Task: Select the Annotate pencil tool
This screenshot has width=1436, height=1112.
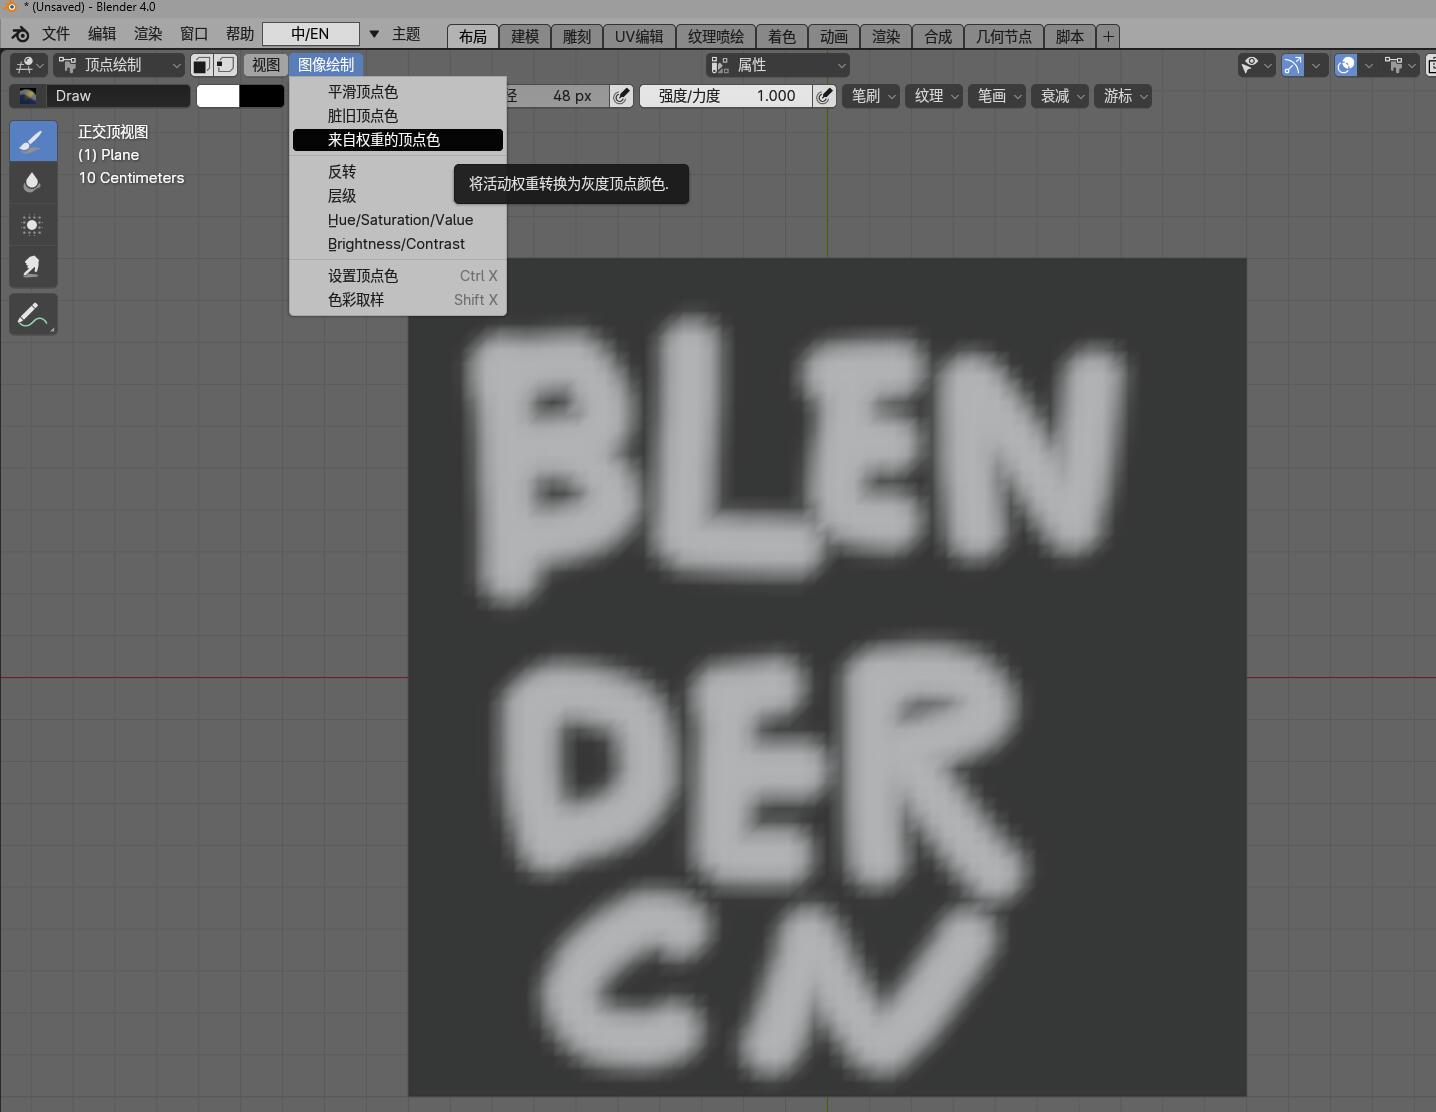Action: (x=33, y=315)
